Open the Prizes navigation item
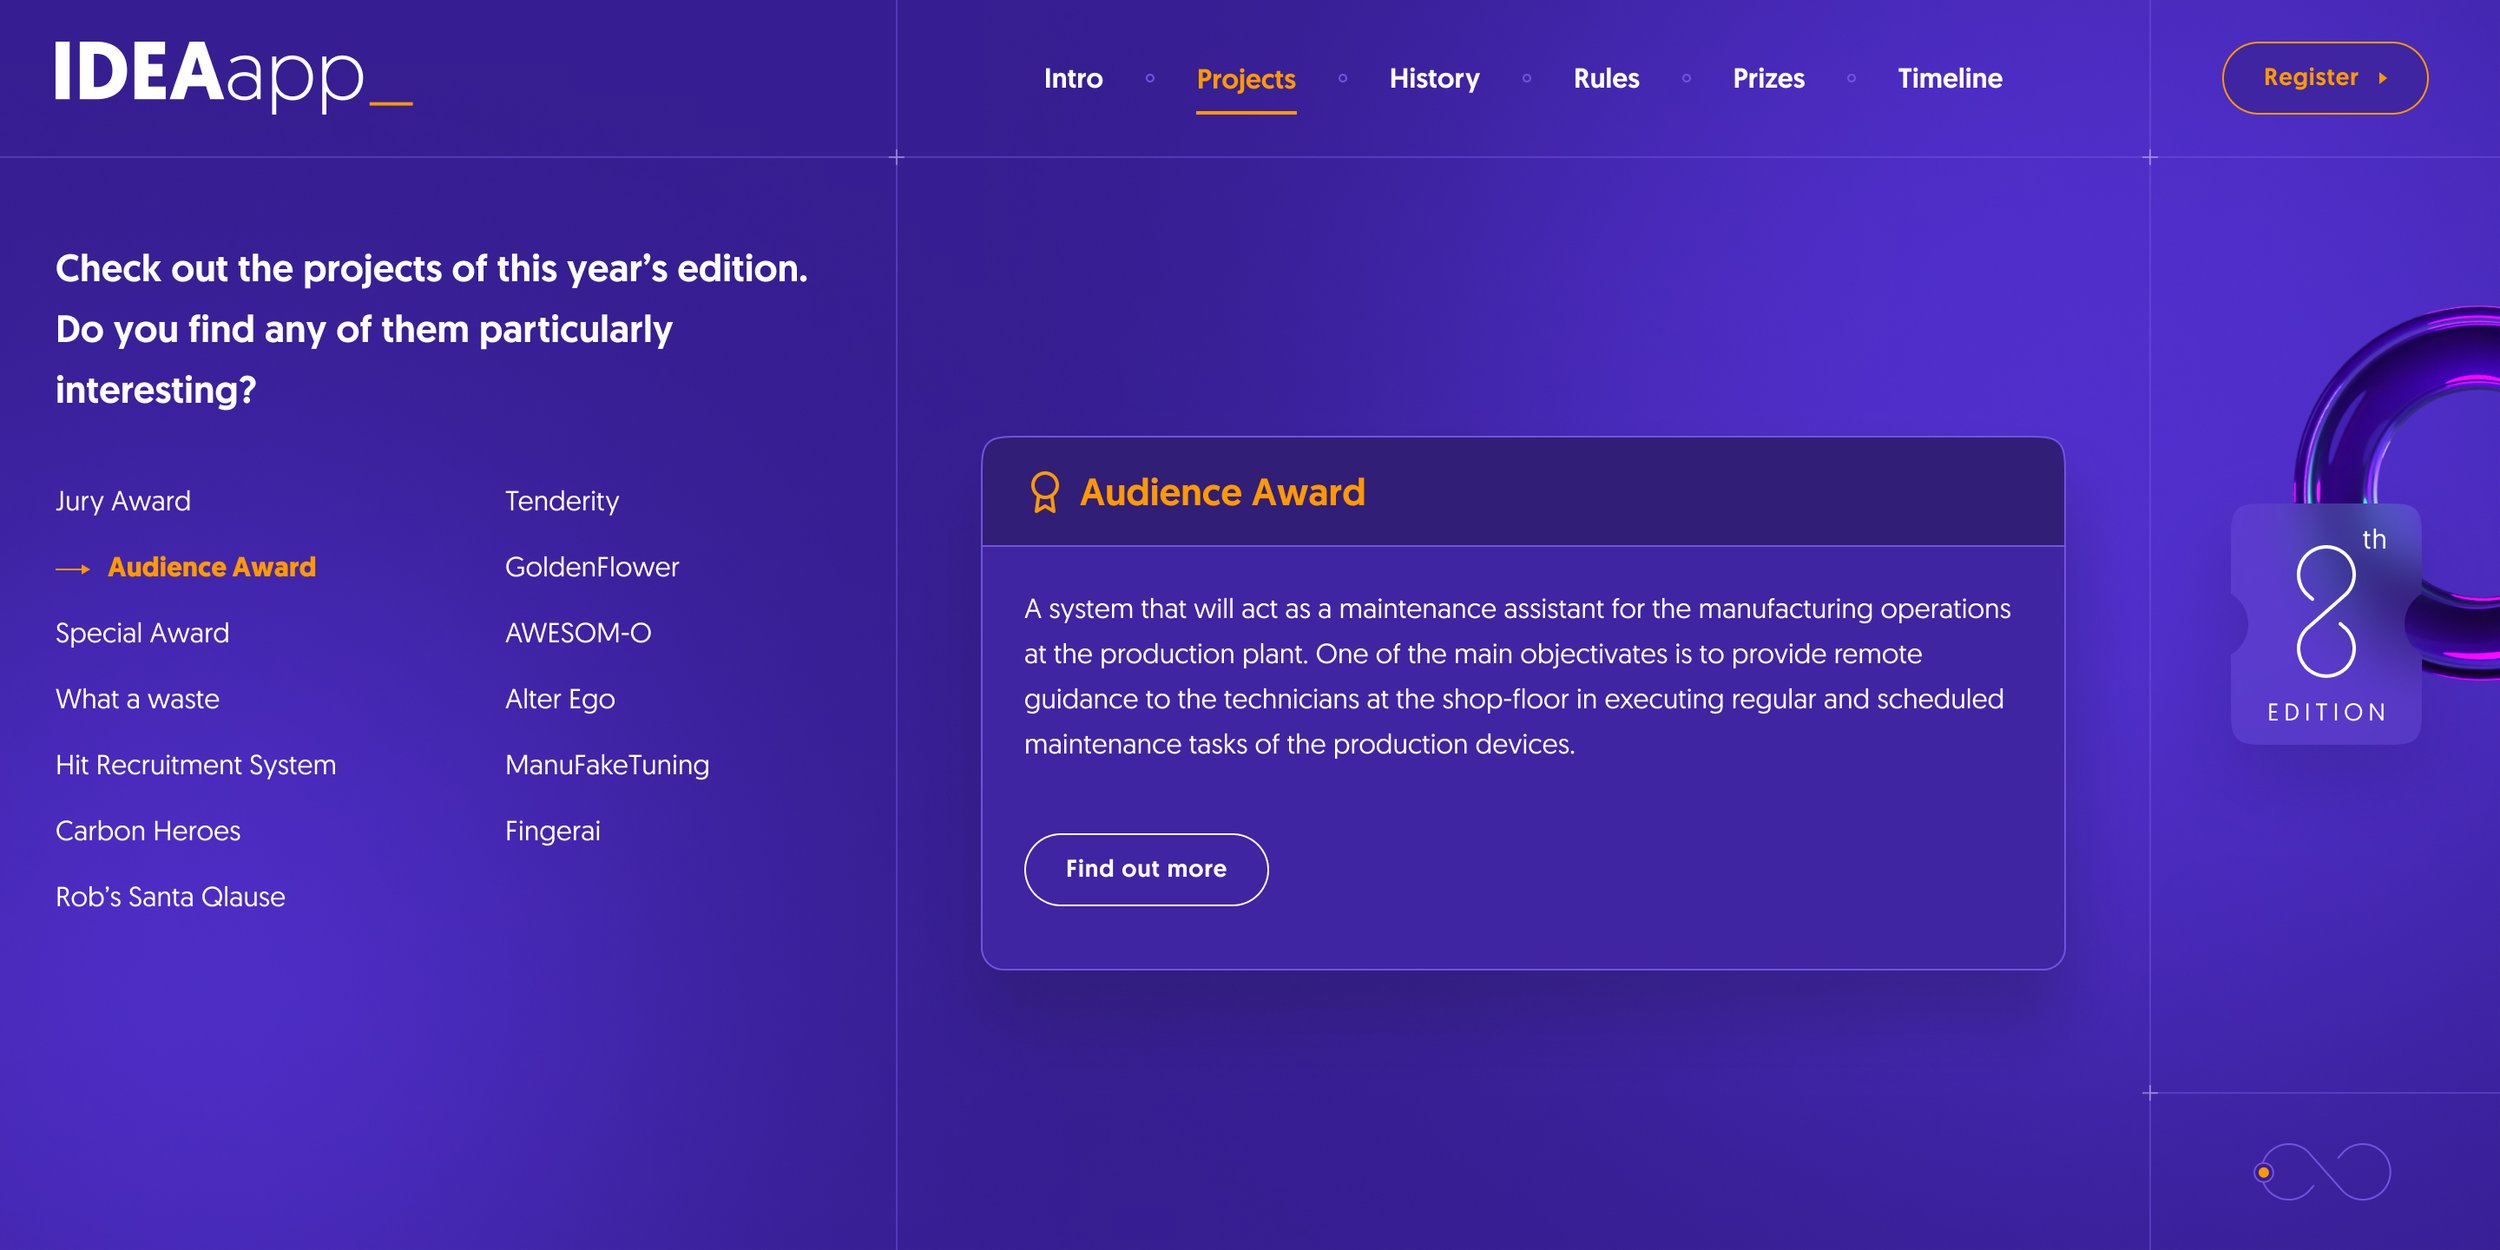The image size is (2500, 1250). pos(1768,78)
